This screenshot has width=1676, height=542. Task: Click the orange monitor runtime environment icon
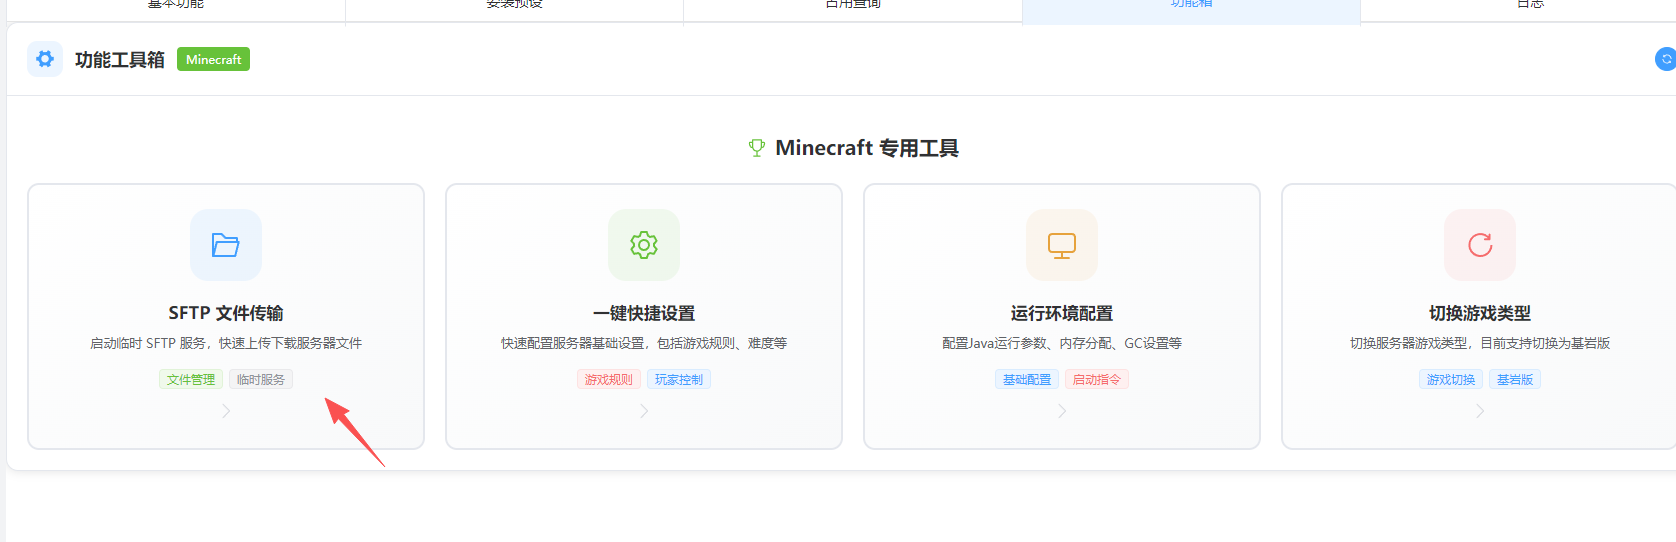pyautogui.click(x=1062, y=245)
